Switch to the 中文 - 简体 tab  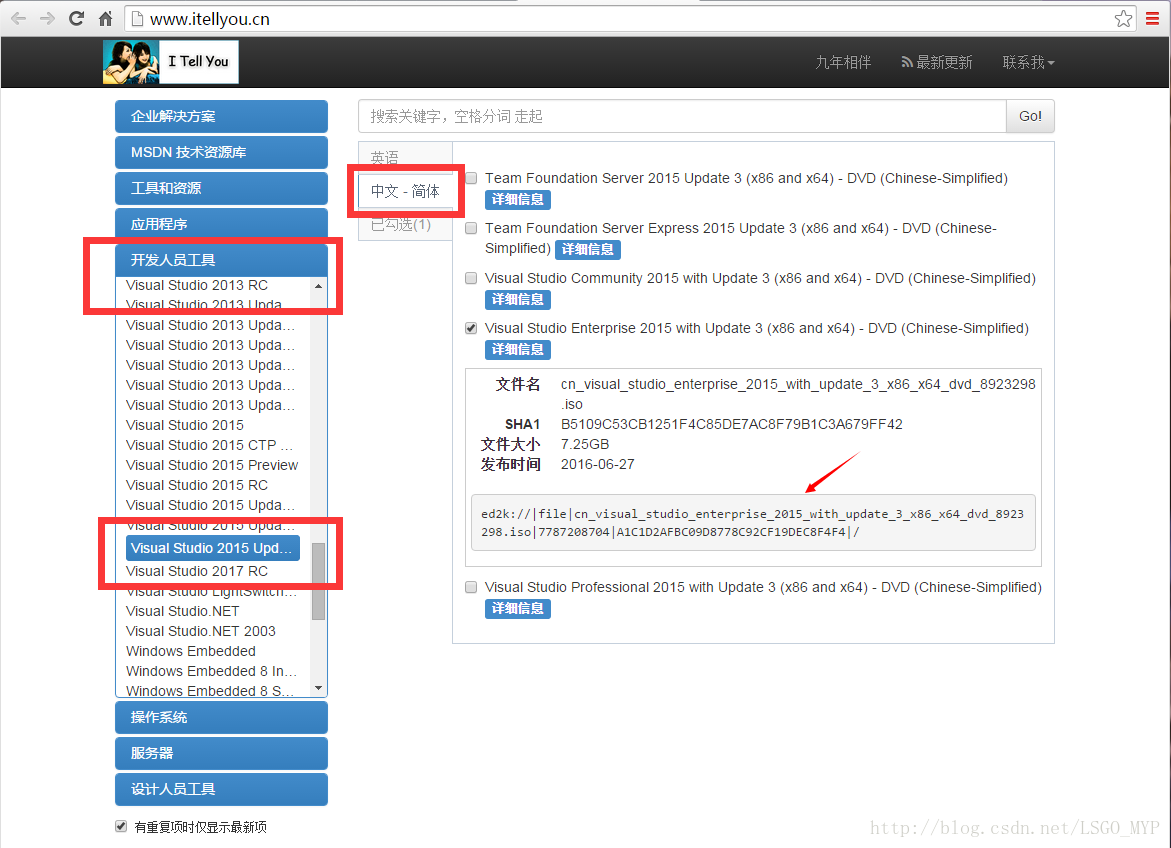click(405, 191)
